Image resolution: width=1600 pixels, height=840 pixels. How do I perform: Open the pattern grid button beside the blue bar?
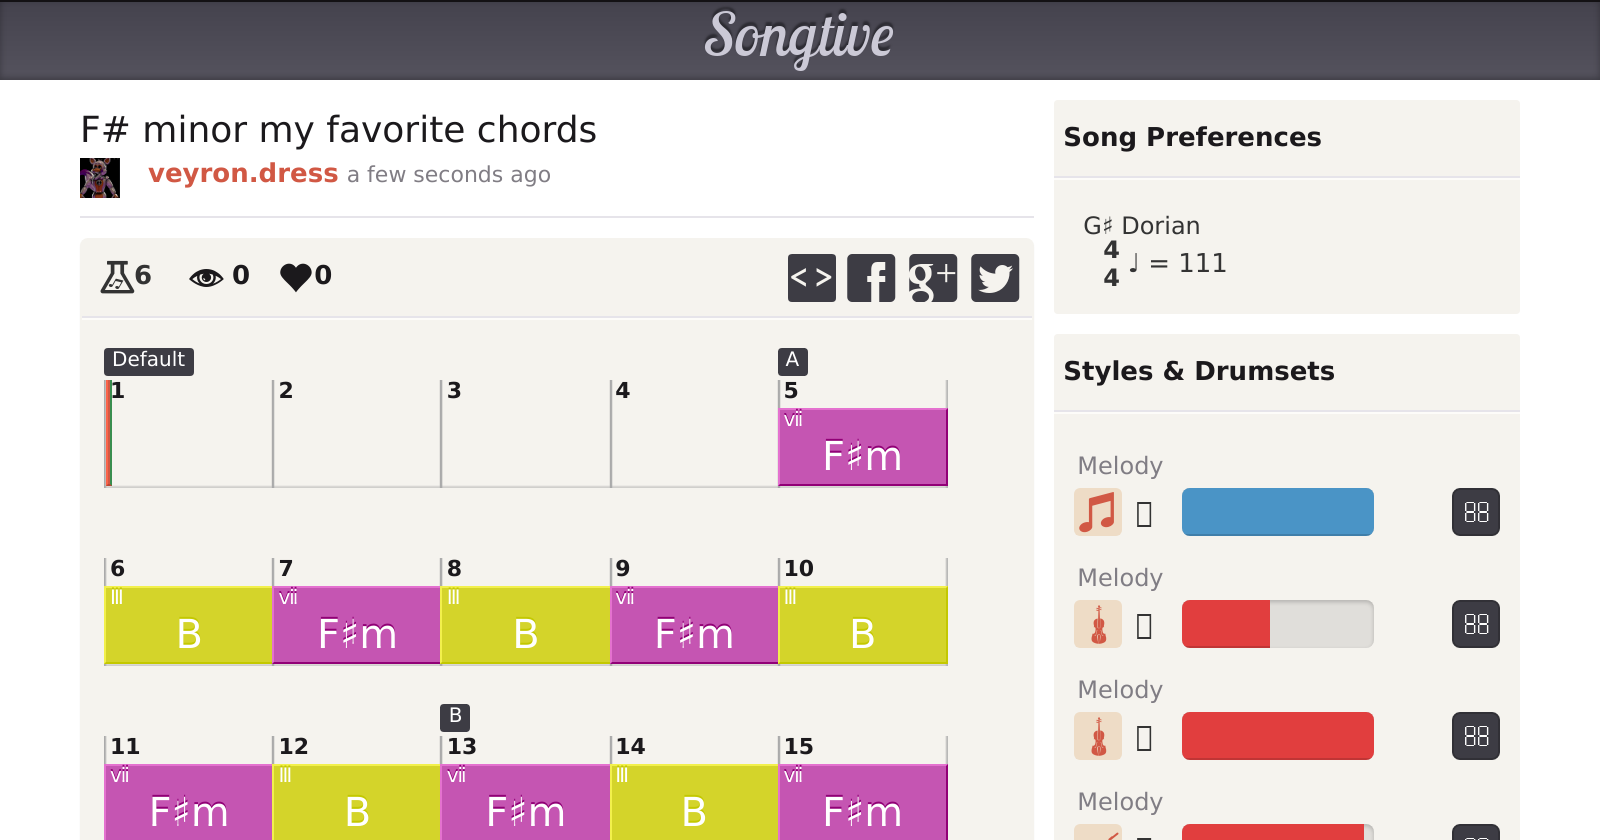pos(1476,512)
